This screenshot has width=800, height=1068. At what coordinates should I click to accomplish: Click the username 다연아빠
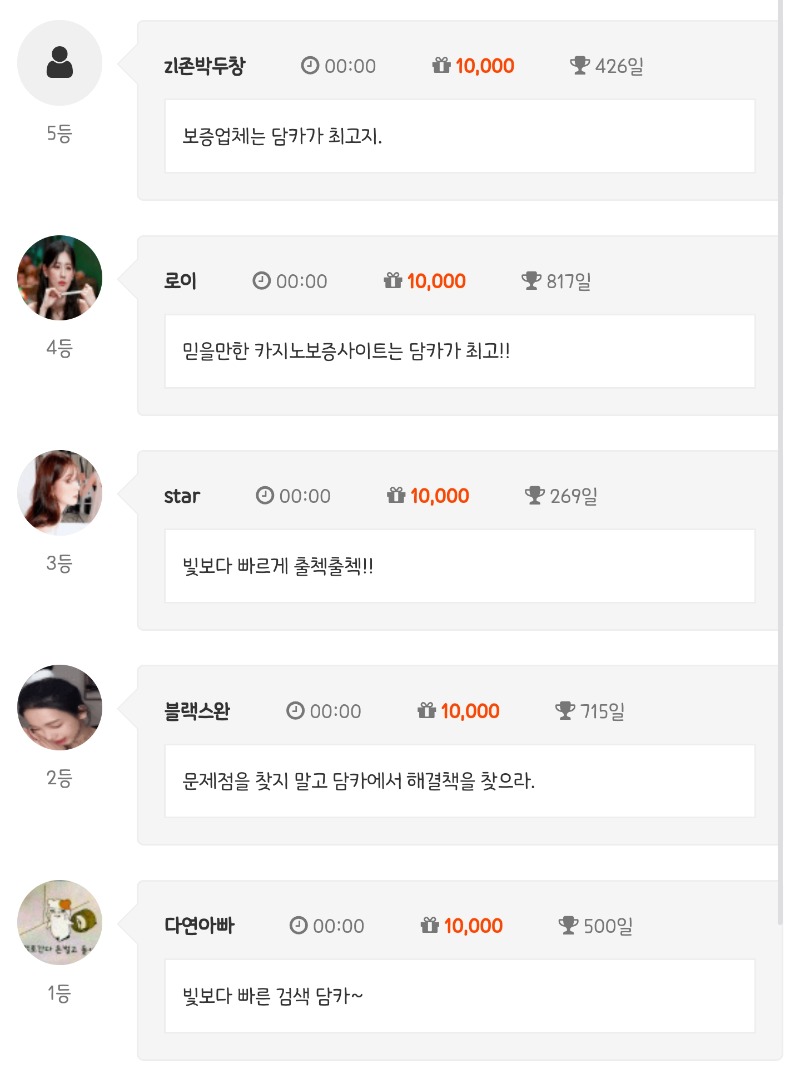click(199, 926)
